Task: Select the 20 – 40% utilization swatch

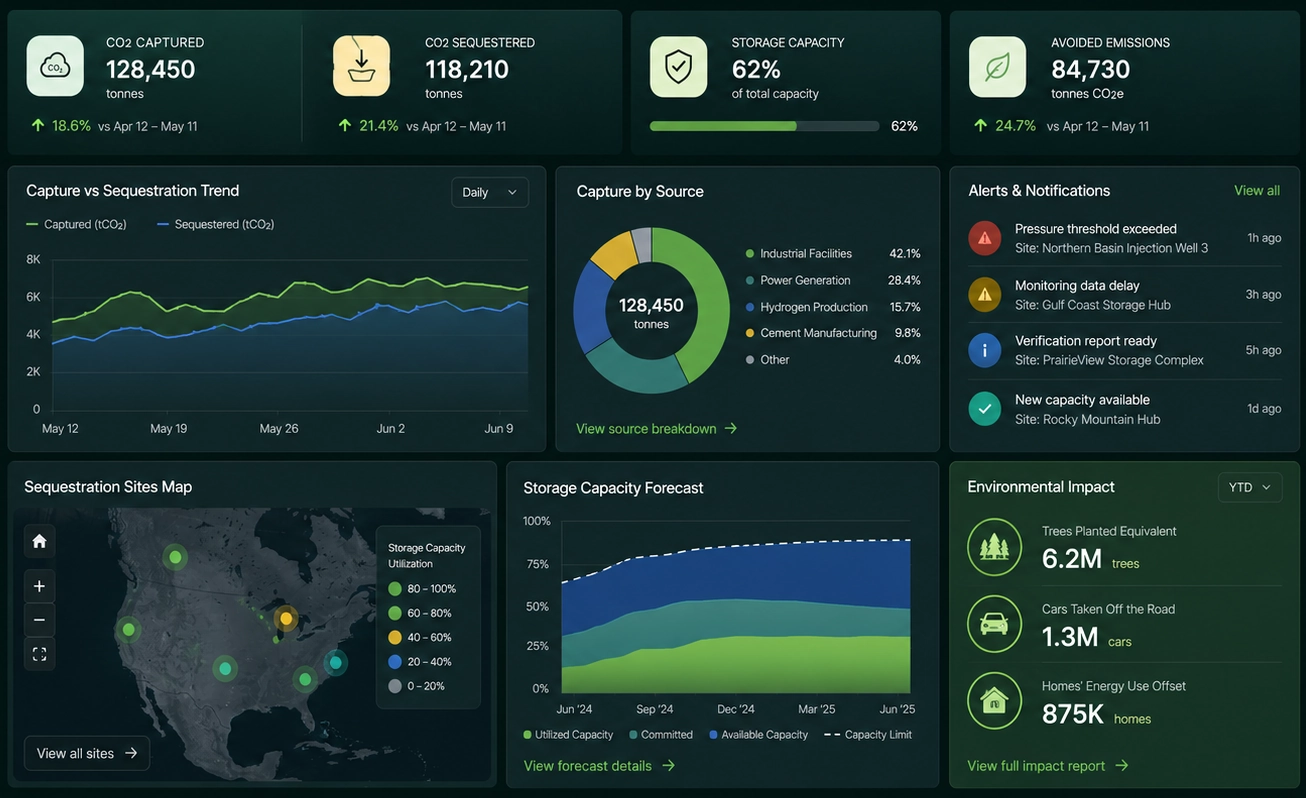Action: (395, 662)
